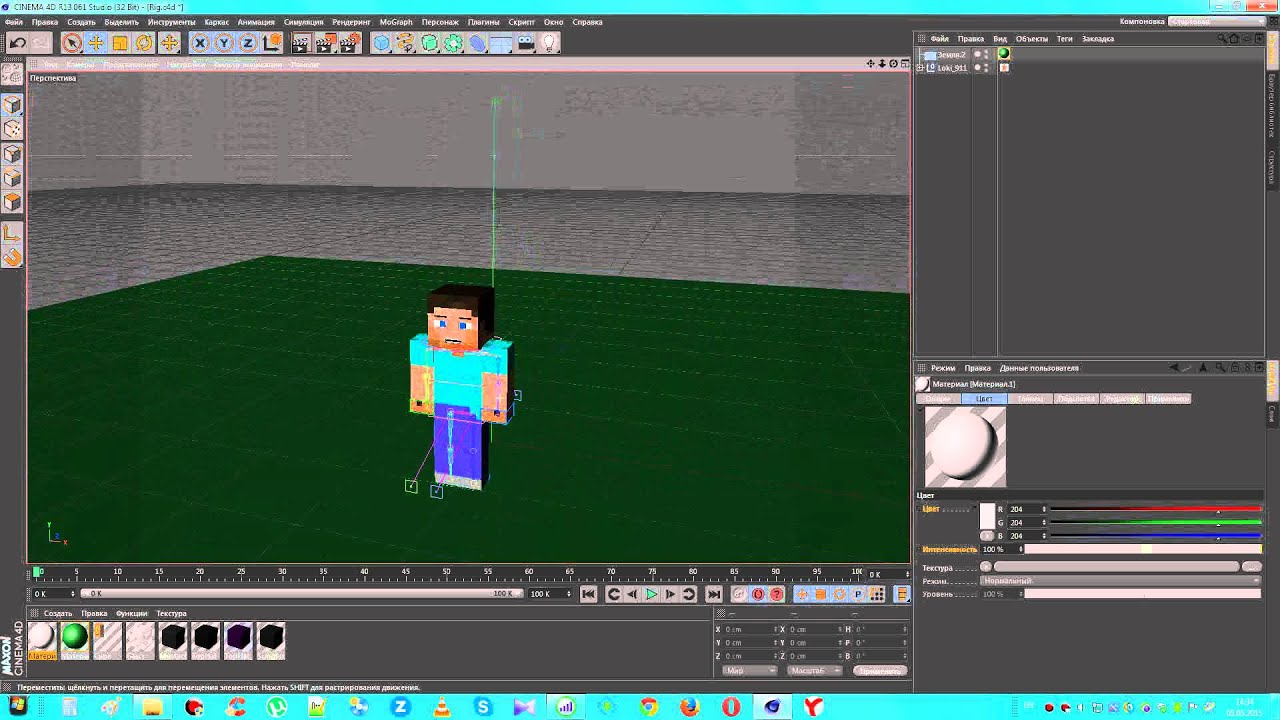Open the MoGraph menu
1280x720 pixels.
click(x=396, y=22)
